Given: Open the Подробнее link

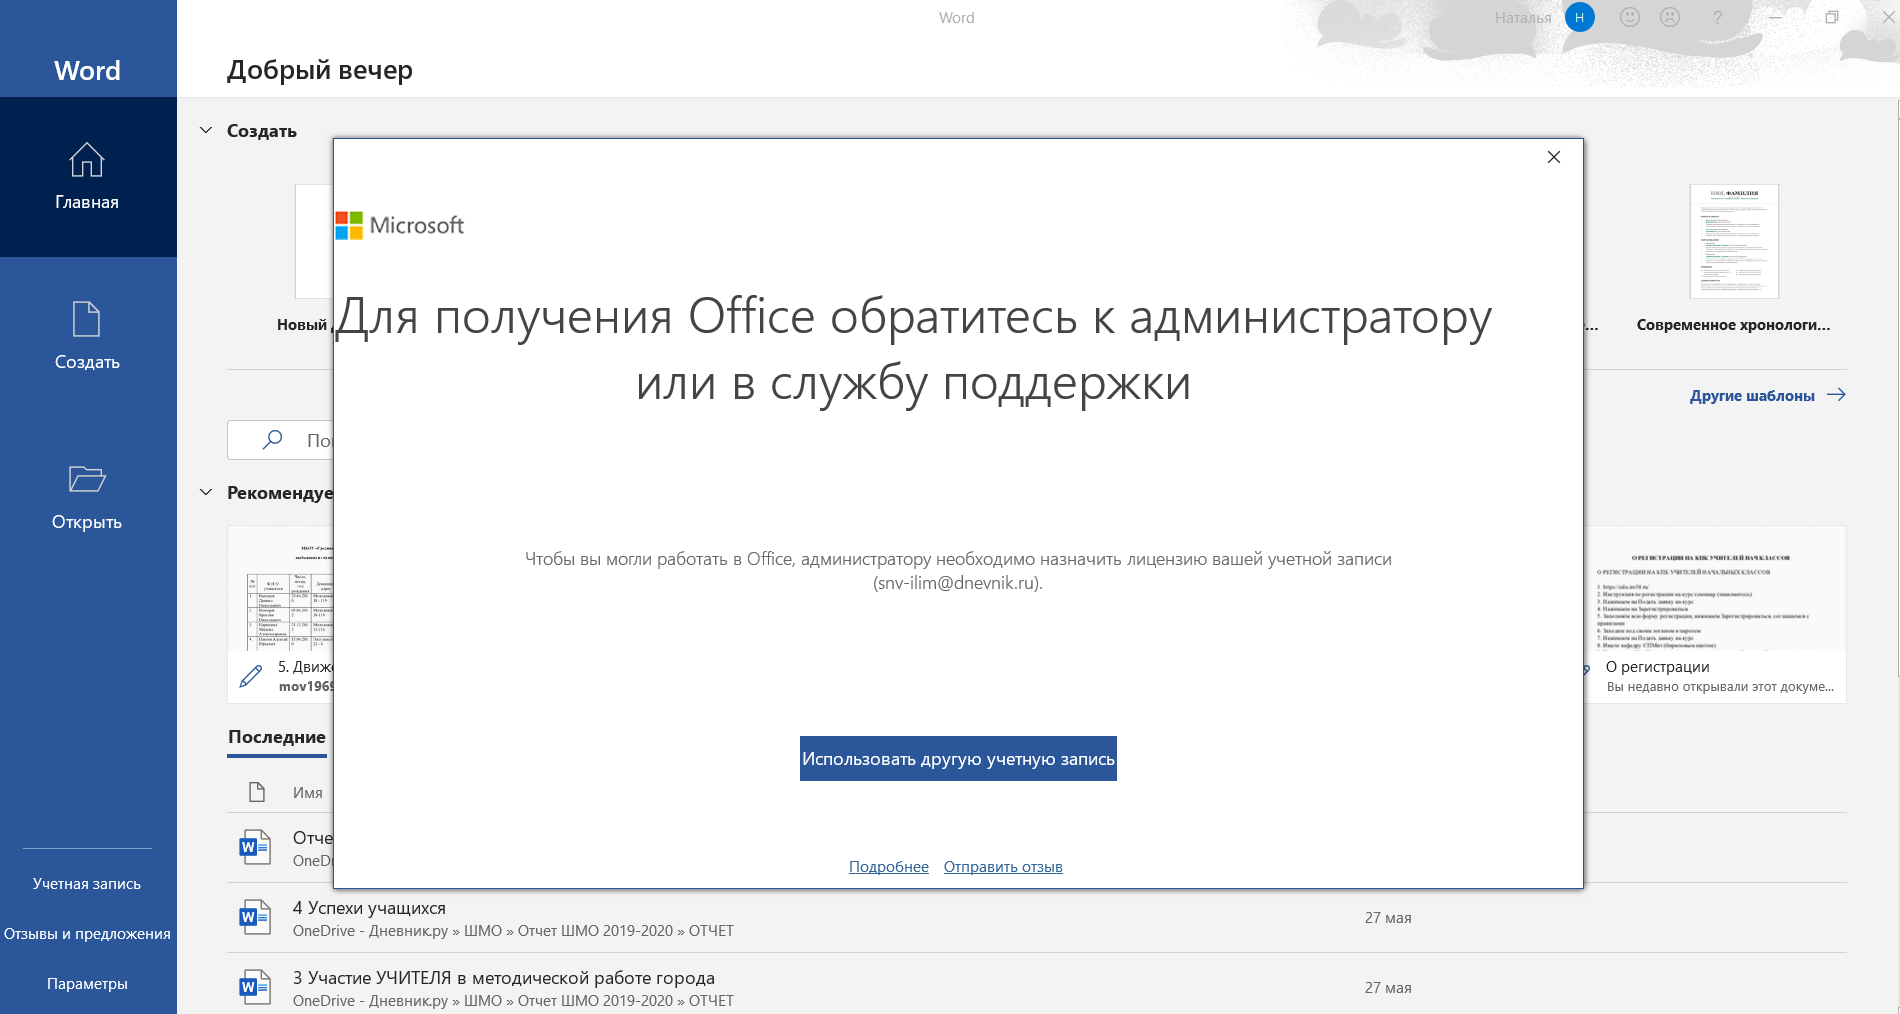Looking at the screenshot, I should coord(889,867).
